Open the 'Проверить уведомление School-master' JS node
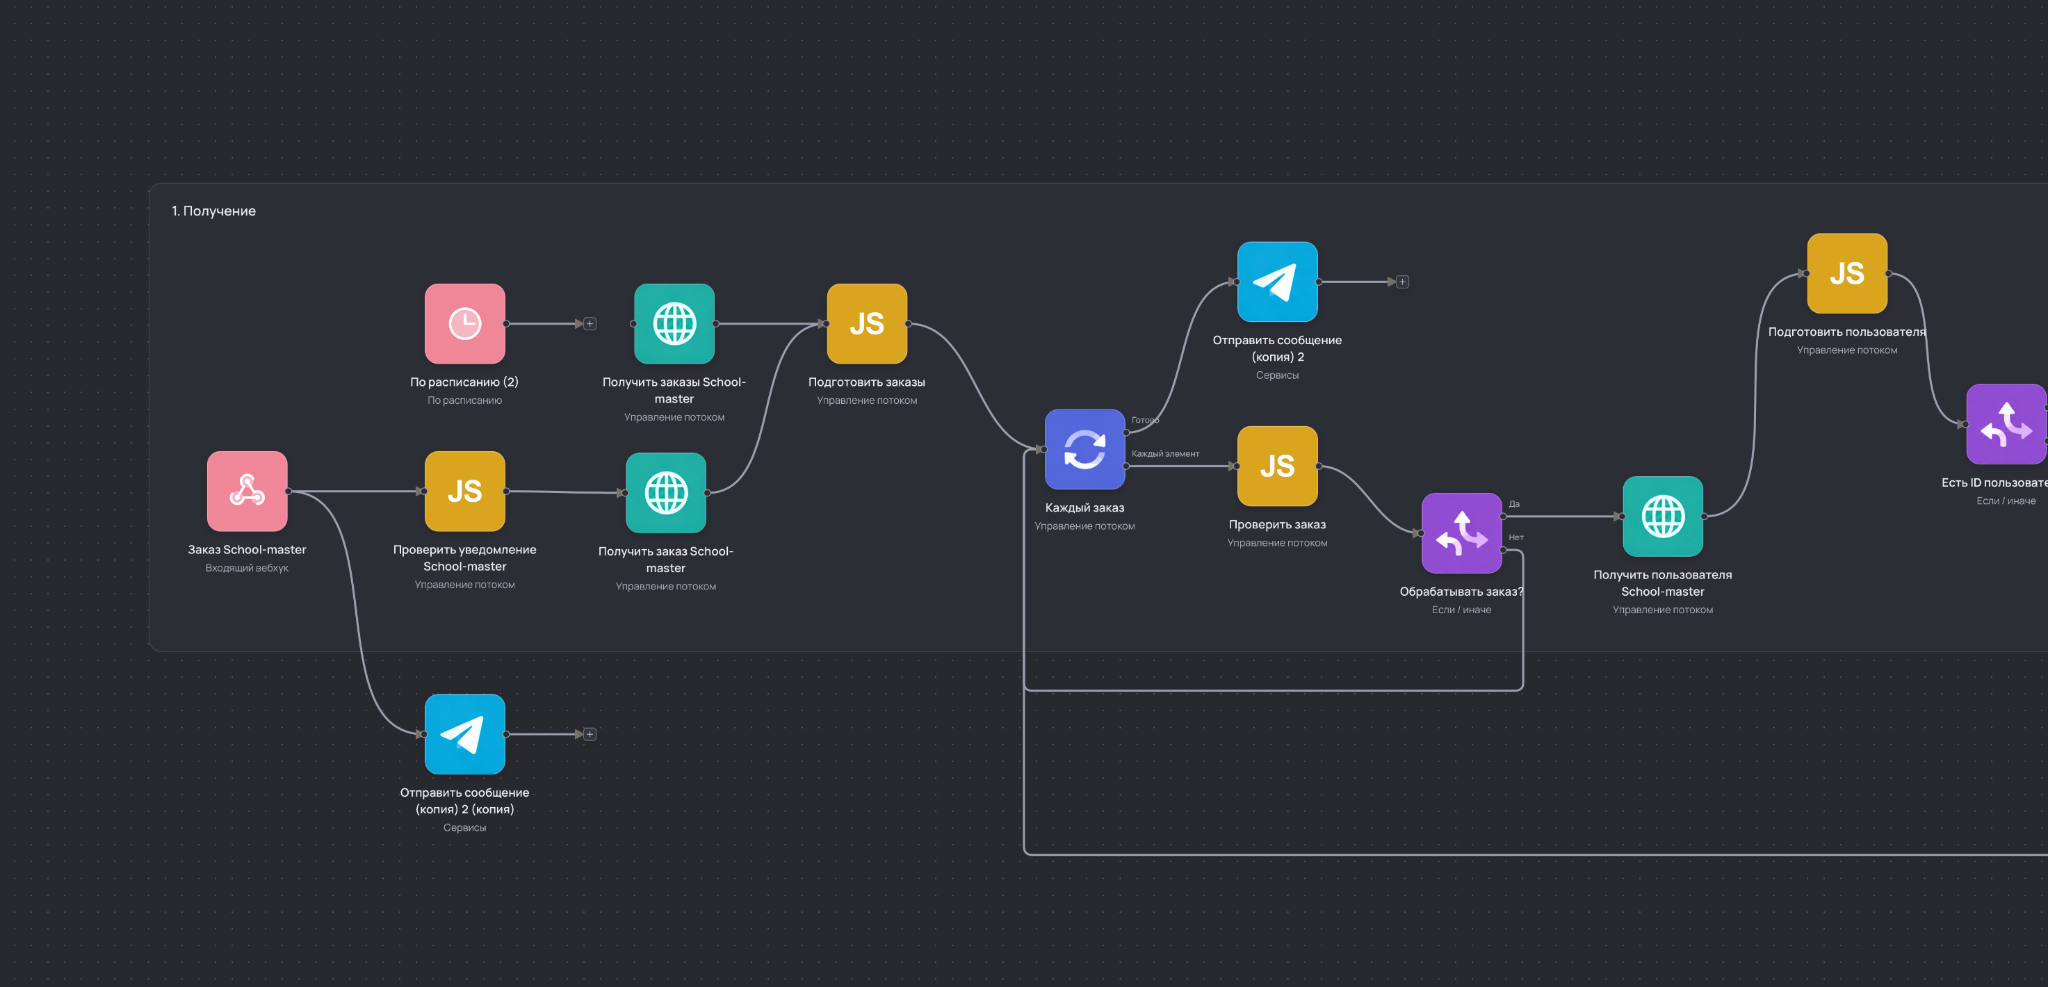Screen dimensions: 2048x987 click(x=465, y=491)
